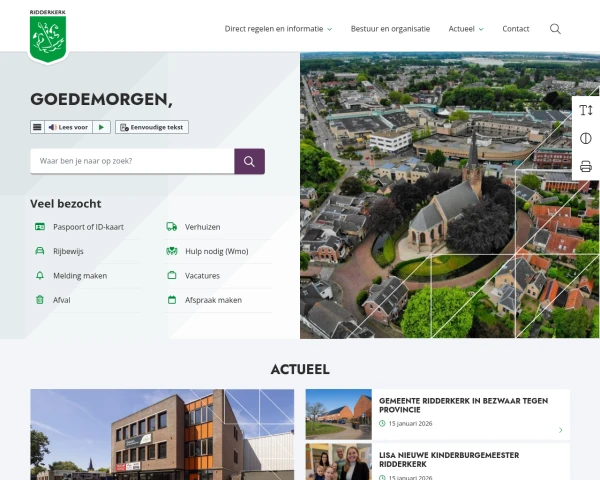Image resolution: width=600 pixels, height=480 pixels.
Task: Start read-aloud with the green play button
Action: pos(101,127)
